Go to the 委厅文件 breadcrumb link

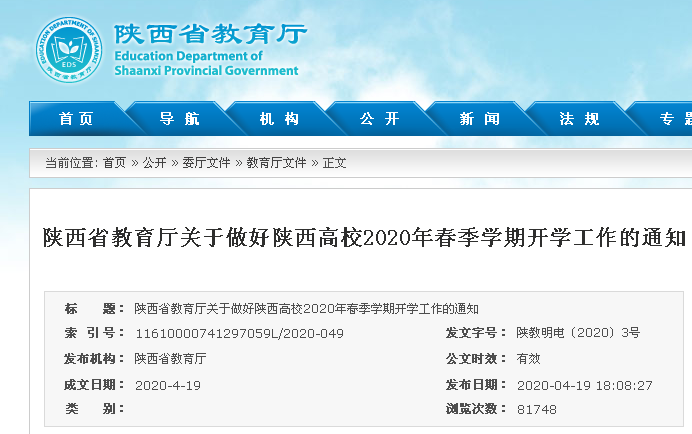click(206, 163)
